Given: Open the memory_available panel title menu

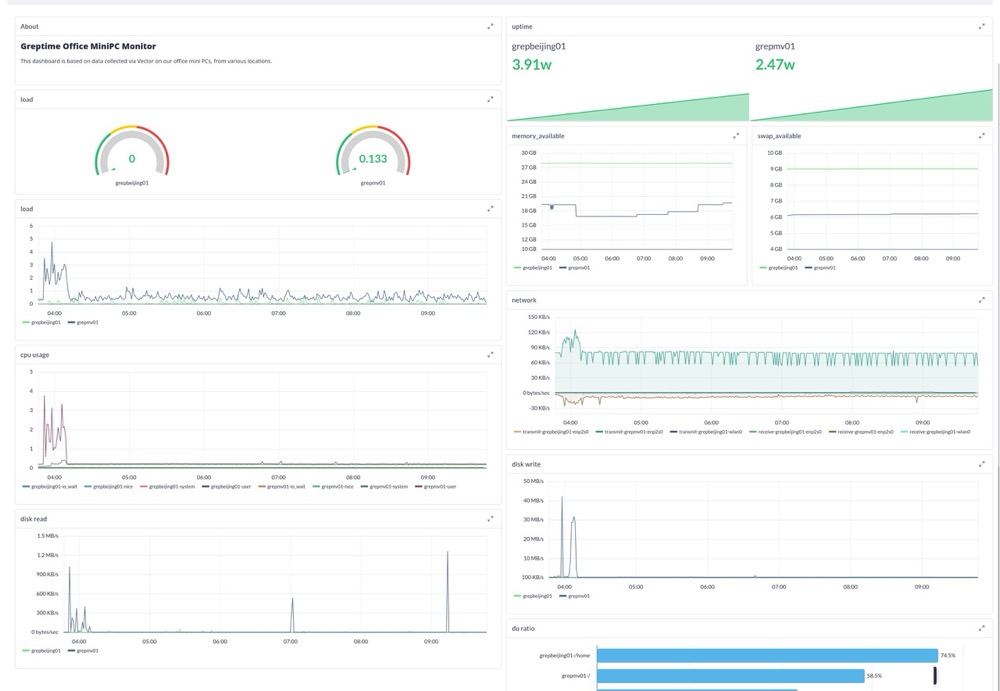Looking at the screenshot, I should tap(540, 135).
